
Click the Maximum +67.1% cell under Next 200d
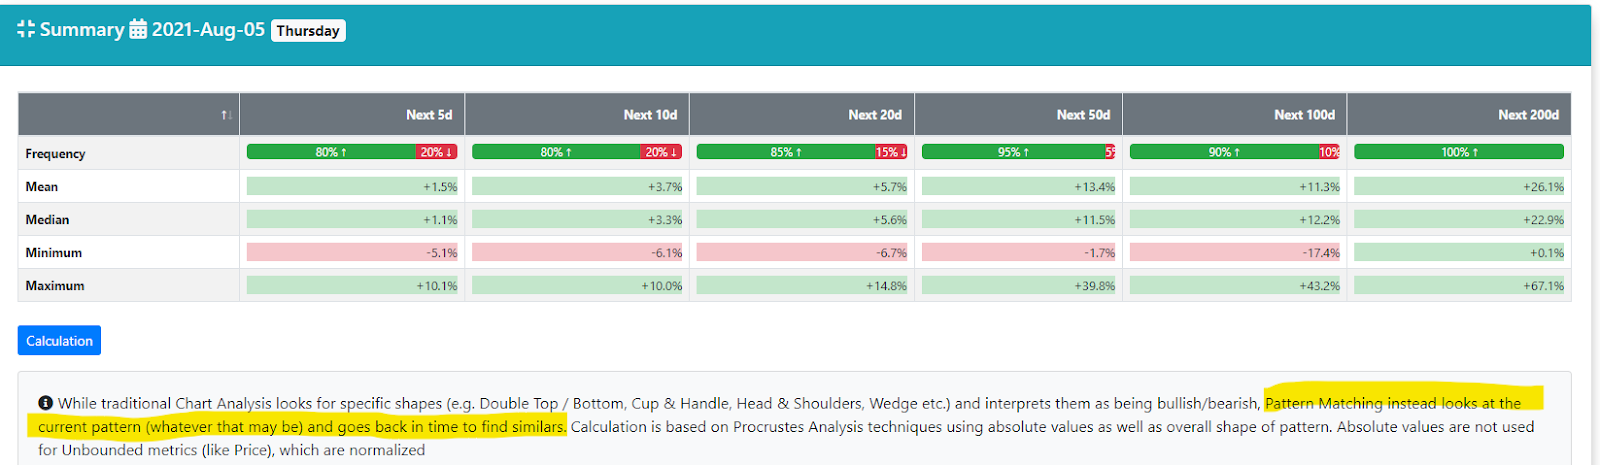click(x=1459, y=286)
